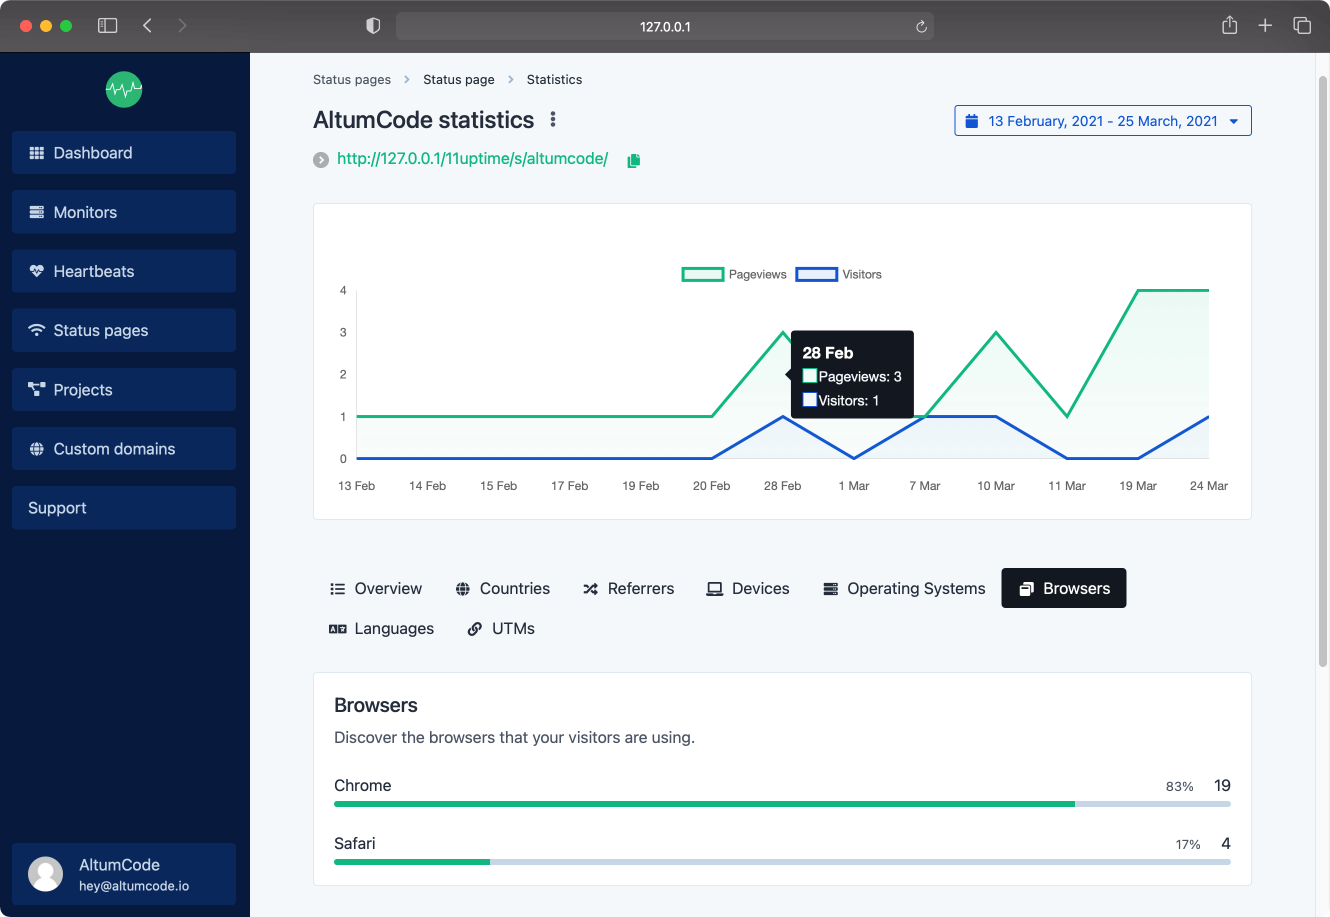Click the Operating Systems server icon

tap(831, 589)
